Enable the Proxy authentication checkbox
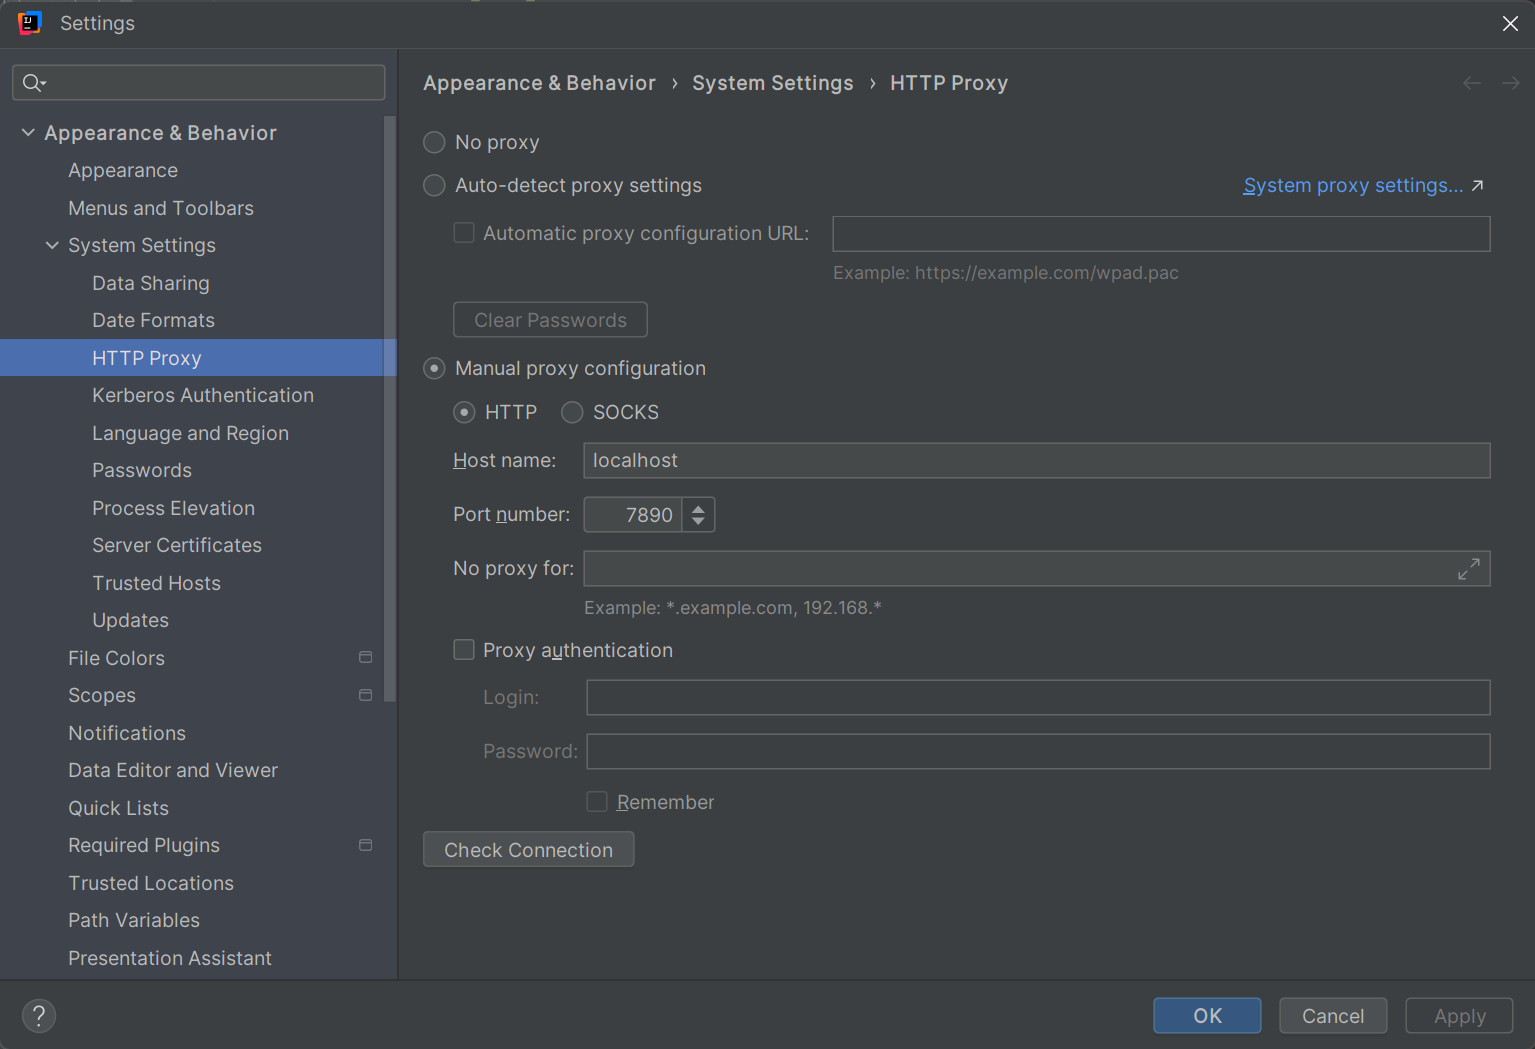Viewport: 1535px width, 1049px height. click(464, 651)
